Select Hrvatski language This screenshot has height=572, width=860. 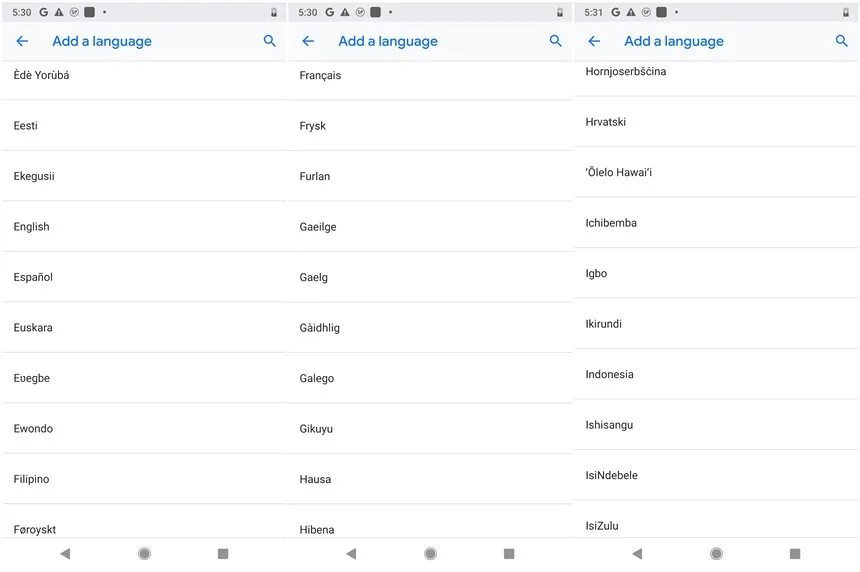[x=716, y=122]
